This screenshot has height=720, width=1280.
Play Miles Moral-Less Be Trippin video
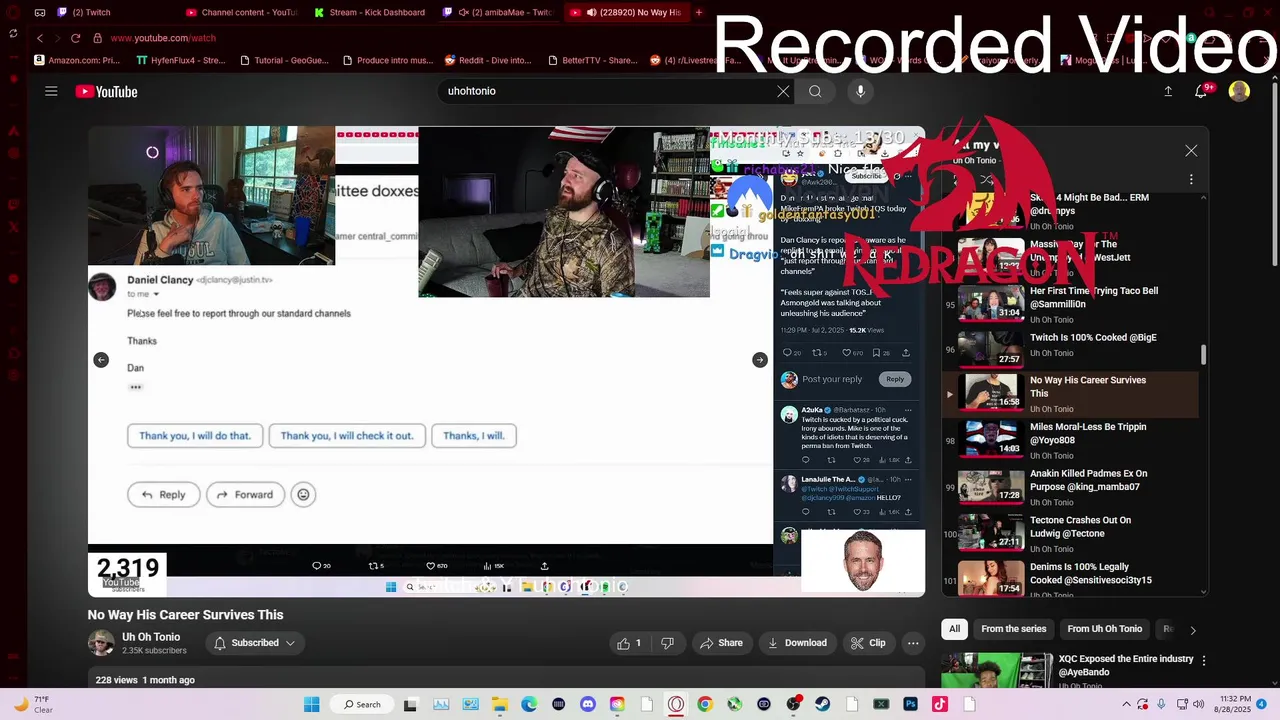click(x=1072, y=440)
